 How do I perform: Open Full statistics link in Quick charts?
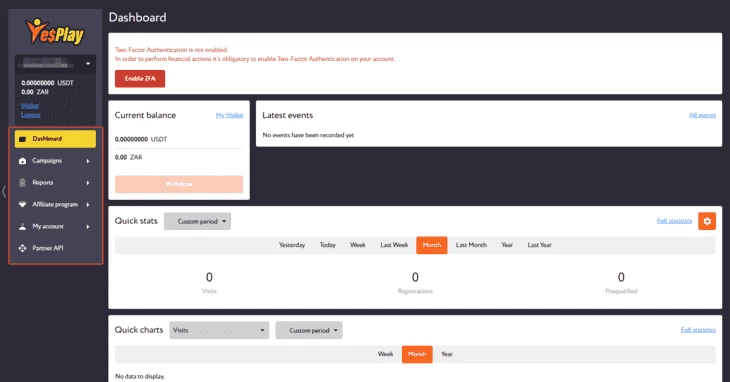[x=698, y=330]
